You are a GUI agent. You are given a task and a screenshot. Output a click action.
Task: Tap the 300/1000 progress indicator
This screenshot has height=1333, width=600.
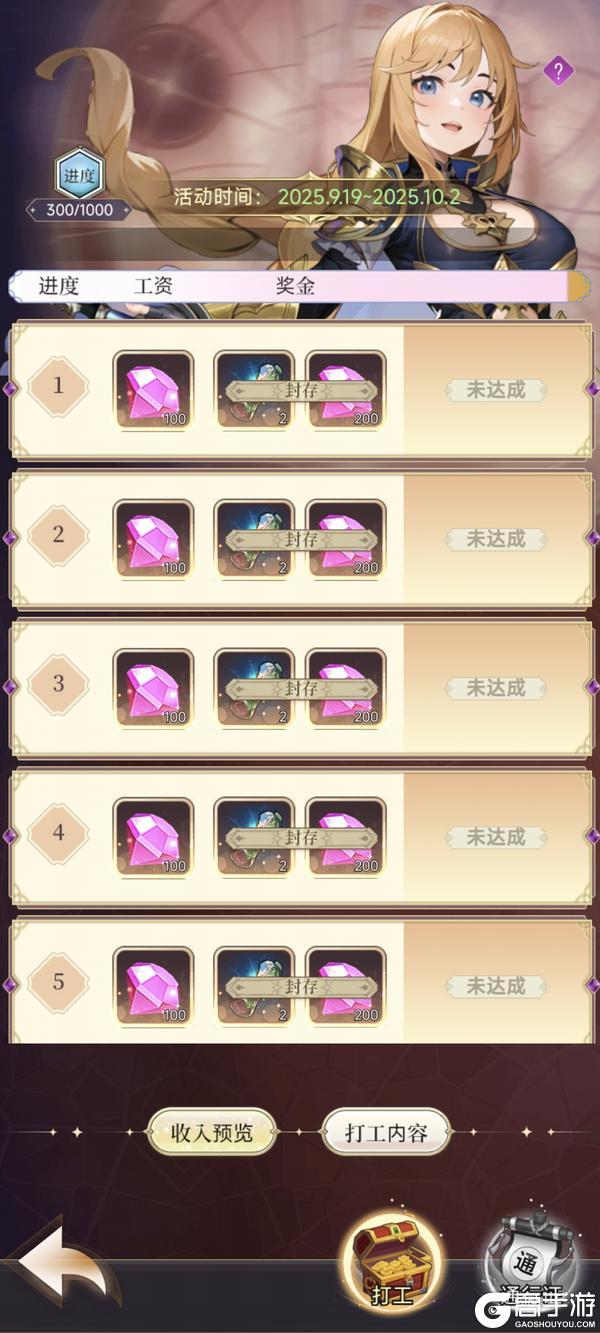click(79, 211)
